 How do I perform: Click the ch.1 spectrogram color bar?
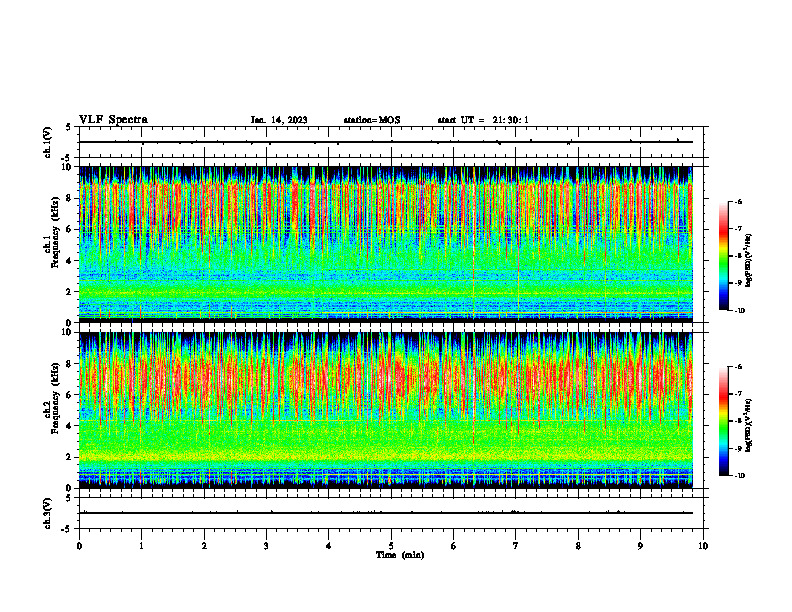(724, 256)
